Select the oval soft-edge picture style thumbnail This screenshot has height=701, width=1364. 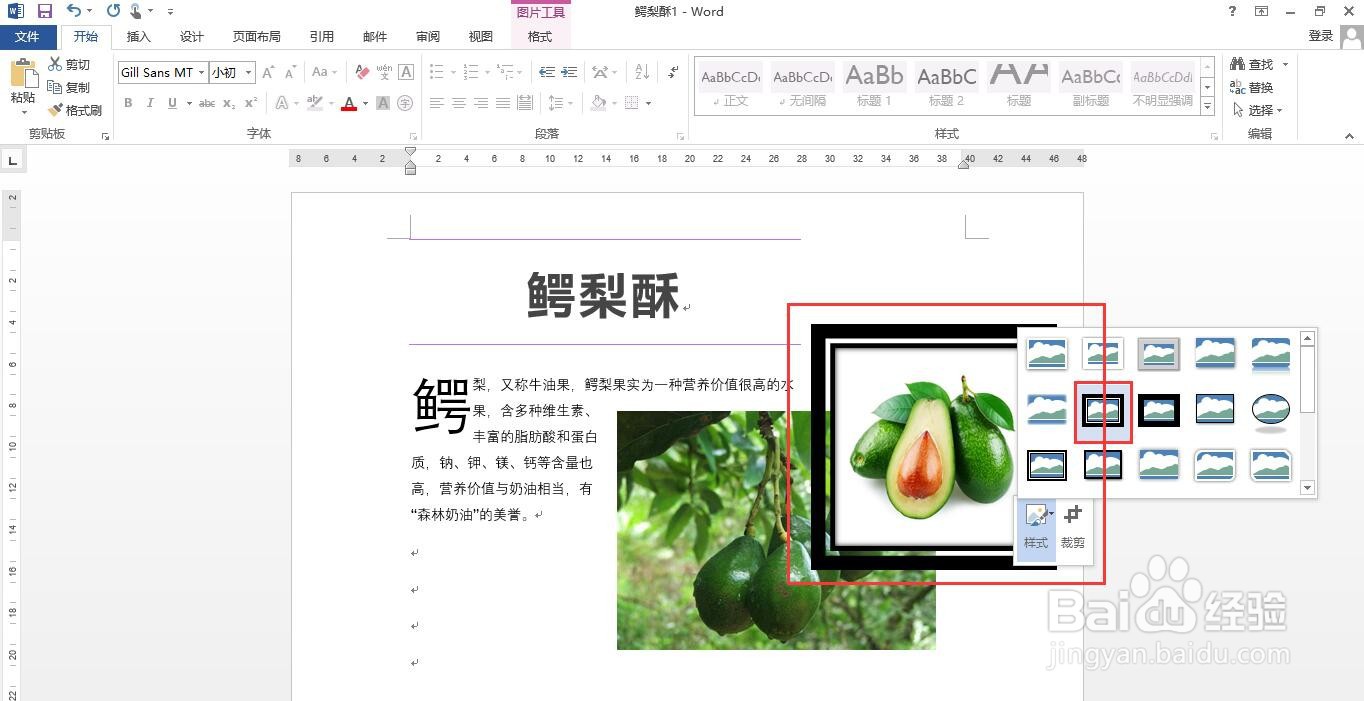[x=1271, y=410]
